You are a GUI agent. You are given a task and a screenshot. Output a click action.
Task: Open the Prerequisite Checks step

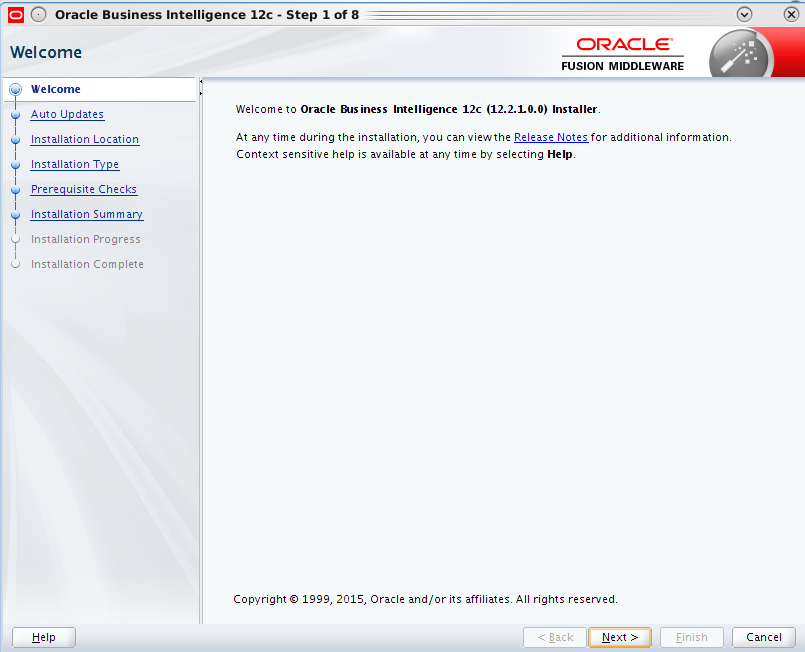click(x=84, y=189)
